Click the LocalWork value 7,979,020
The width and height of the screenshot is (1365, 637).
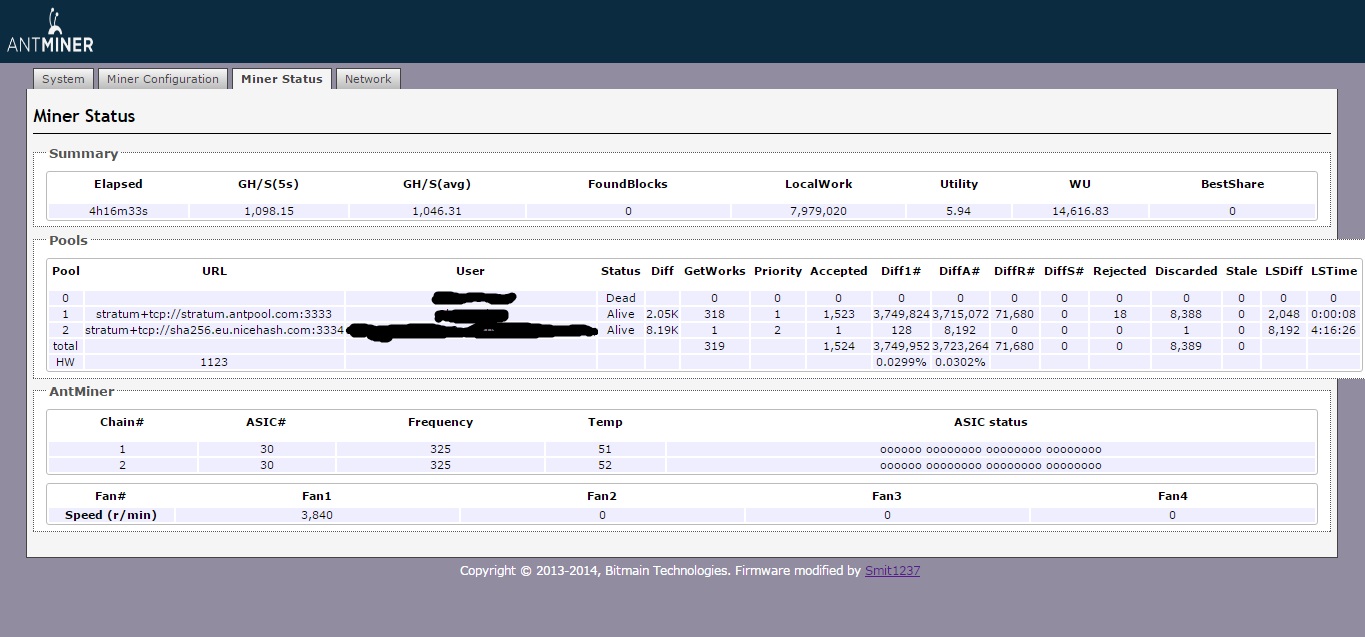click(x=818, y=211)
